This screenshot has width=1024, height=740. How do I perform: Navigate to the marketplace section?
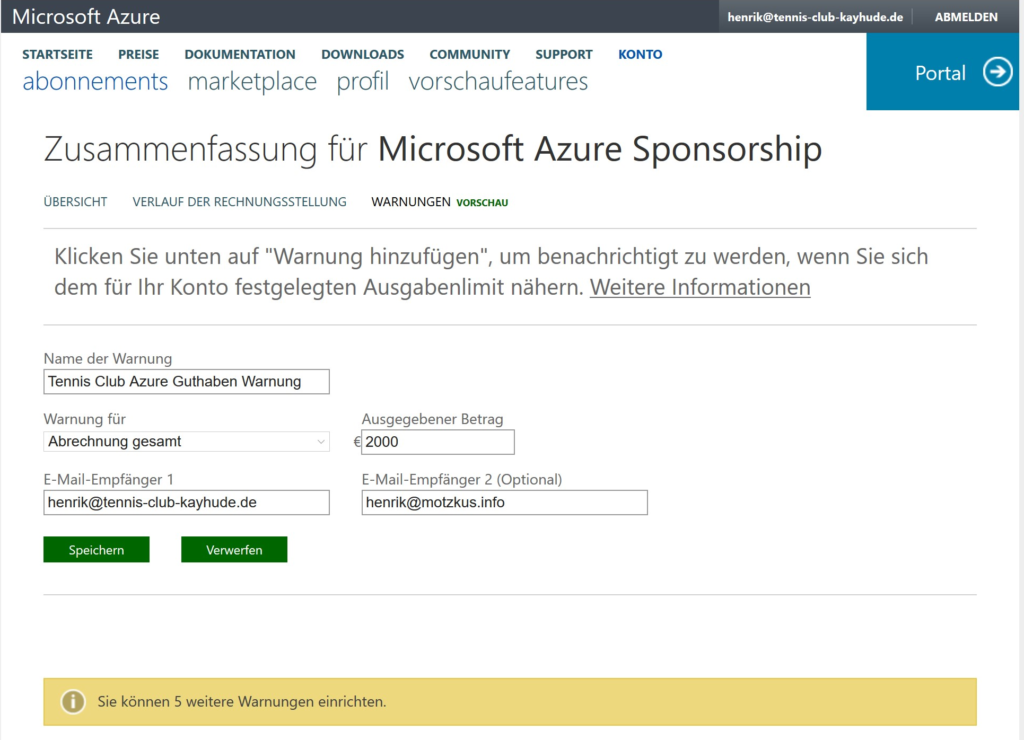[252, 82]
